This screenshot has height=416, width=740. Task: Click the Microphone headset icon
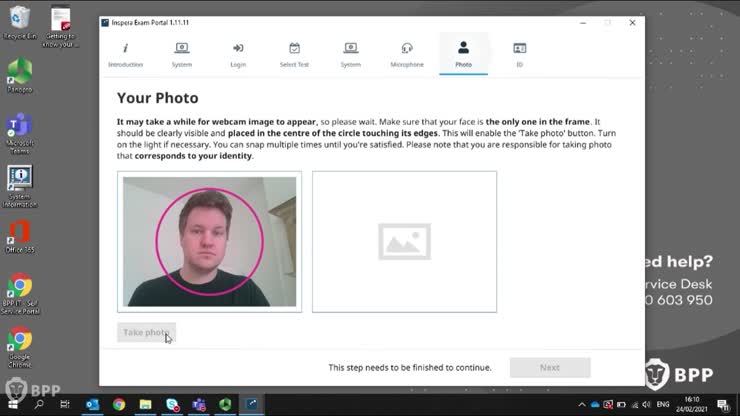pyautogui.click(x=407, y=48)
